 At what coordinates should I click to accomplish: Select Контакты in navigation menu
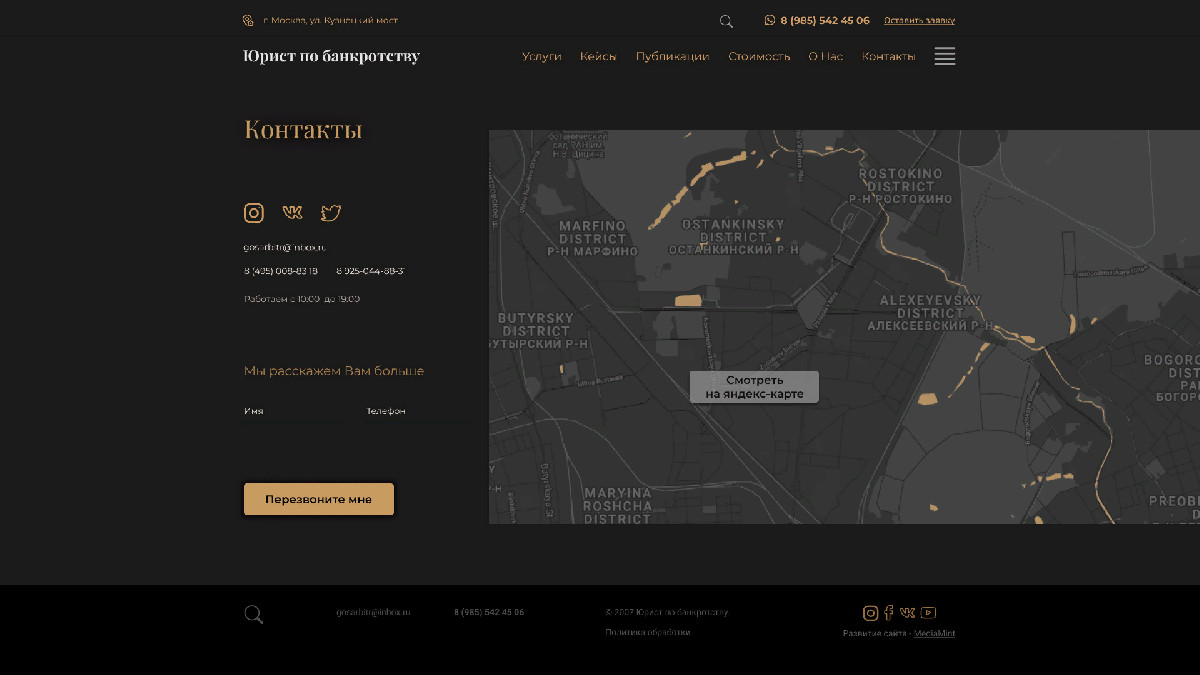pos(888,57)
